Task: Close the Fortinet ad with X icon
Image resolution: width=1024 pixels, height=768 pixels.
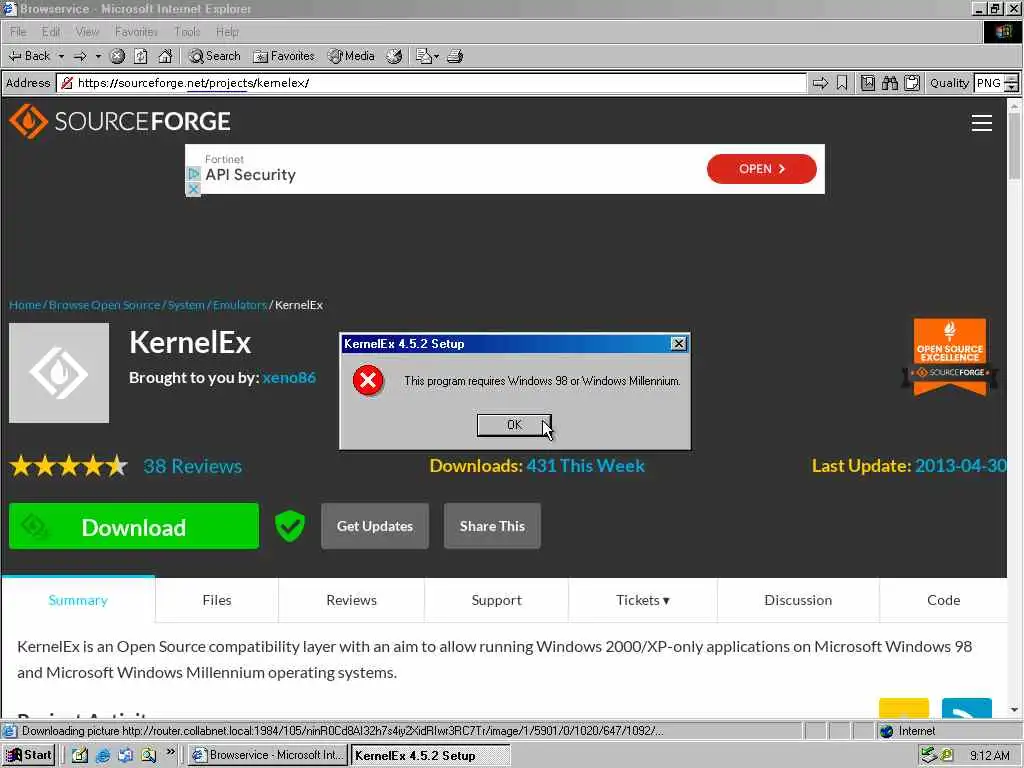Action: (193, 189)
